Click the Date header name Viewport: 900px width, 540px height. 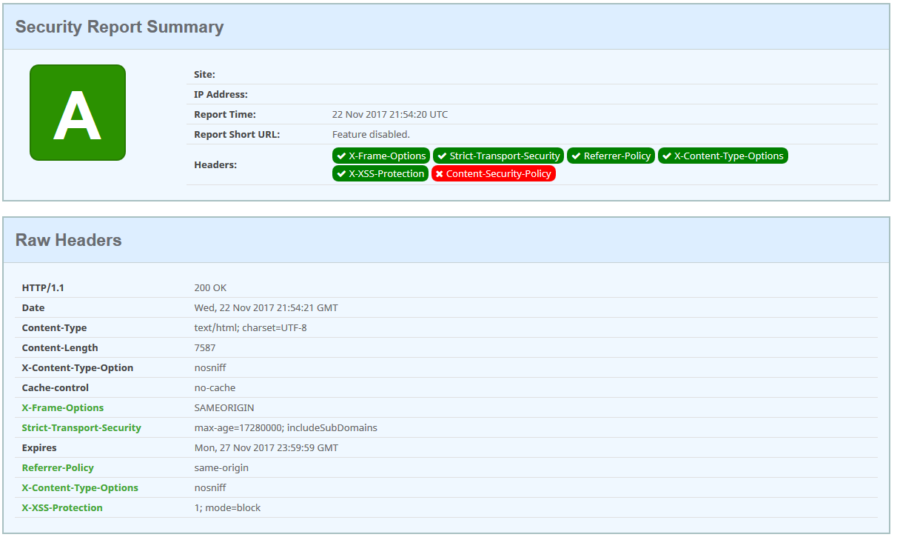(33, 308)
